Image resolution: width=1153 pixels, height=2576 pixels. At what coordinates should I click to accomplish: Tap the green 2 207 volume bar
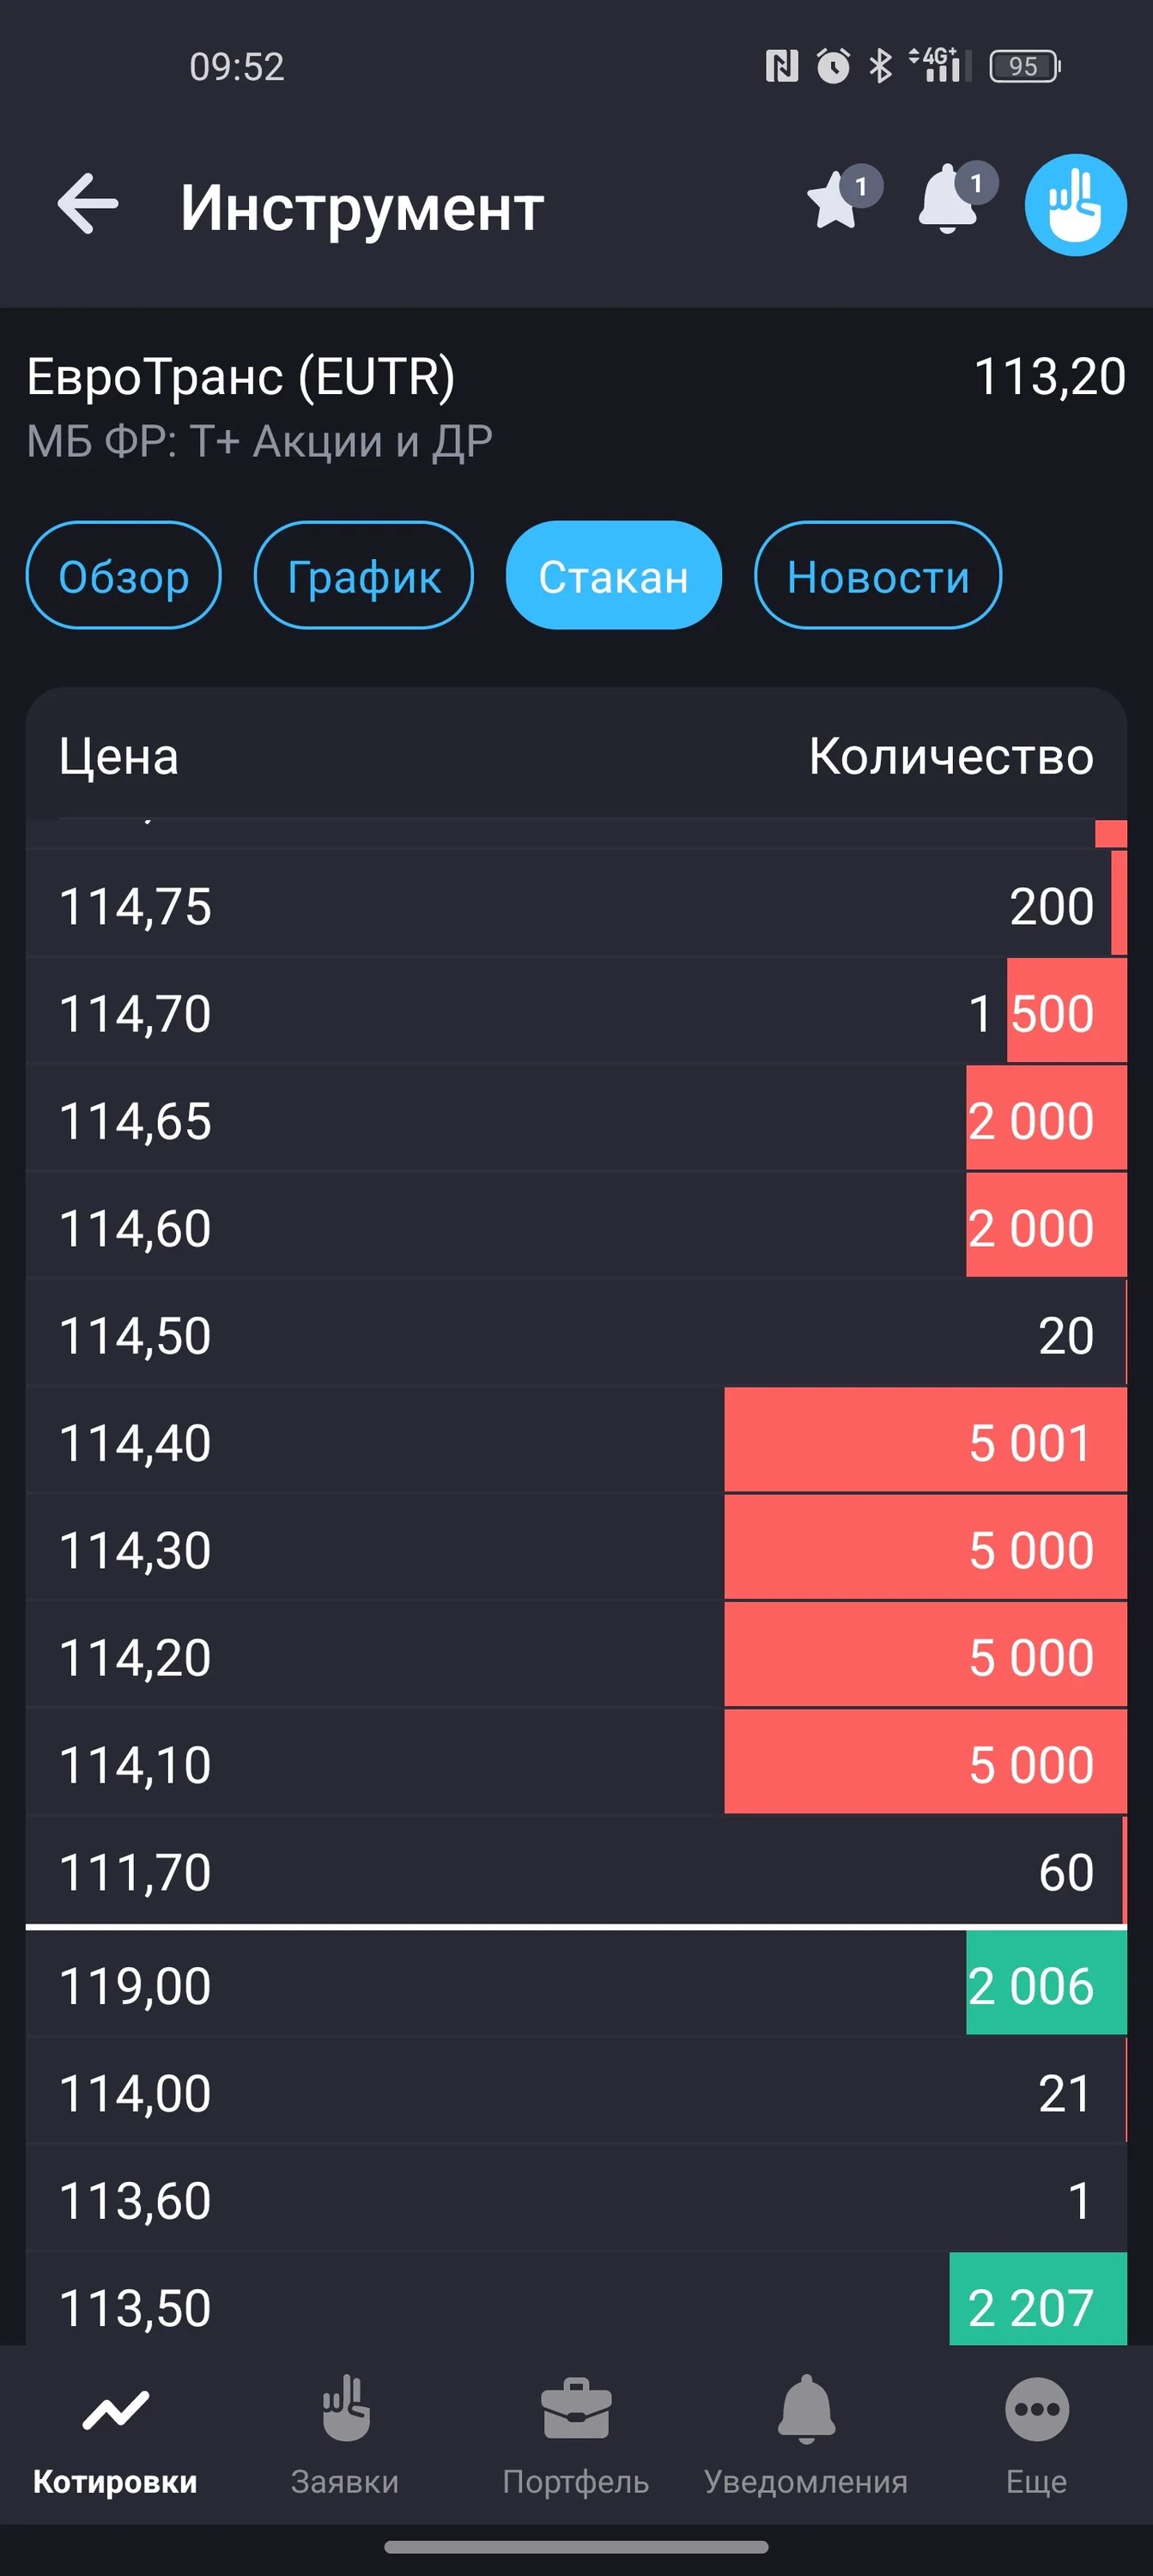tap(1038, 2298)
